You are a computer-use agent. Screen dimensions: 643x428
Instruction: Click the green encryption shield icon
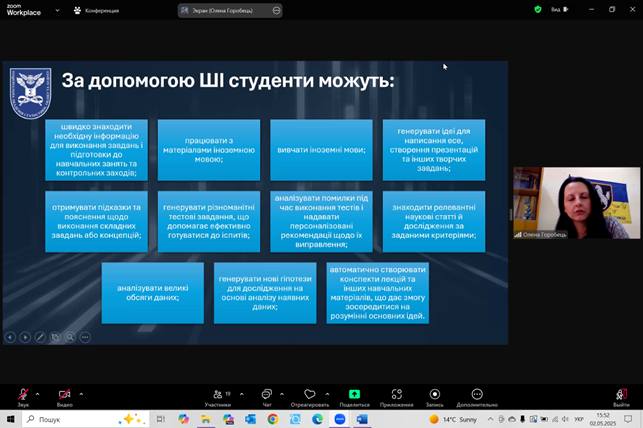coord(537,9)
